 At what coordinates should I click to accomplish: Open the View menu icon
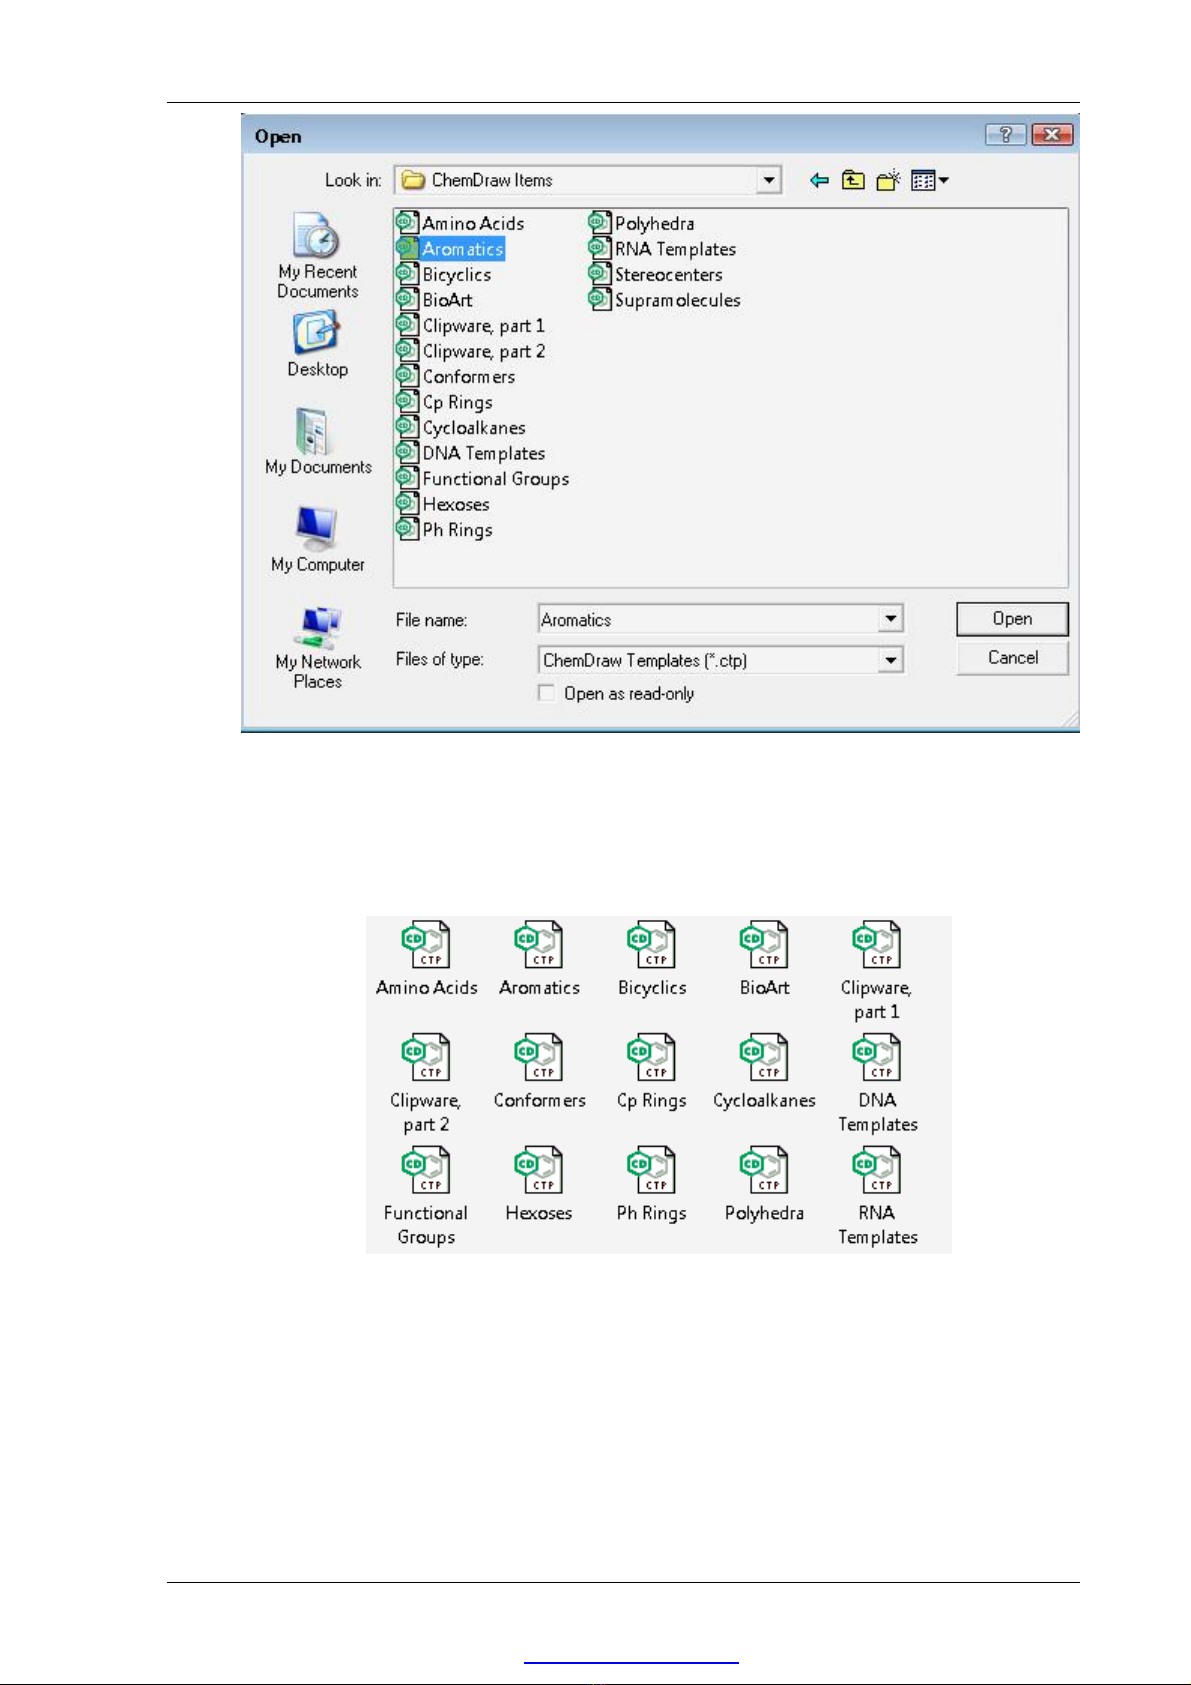pyautogui.click(x=930, y=181)
